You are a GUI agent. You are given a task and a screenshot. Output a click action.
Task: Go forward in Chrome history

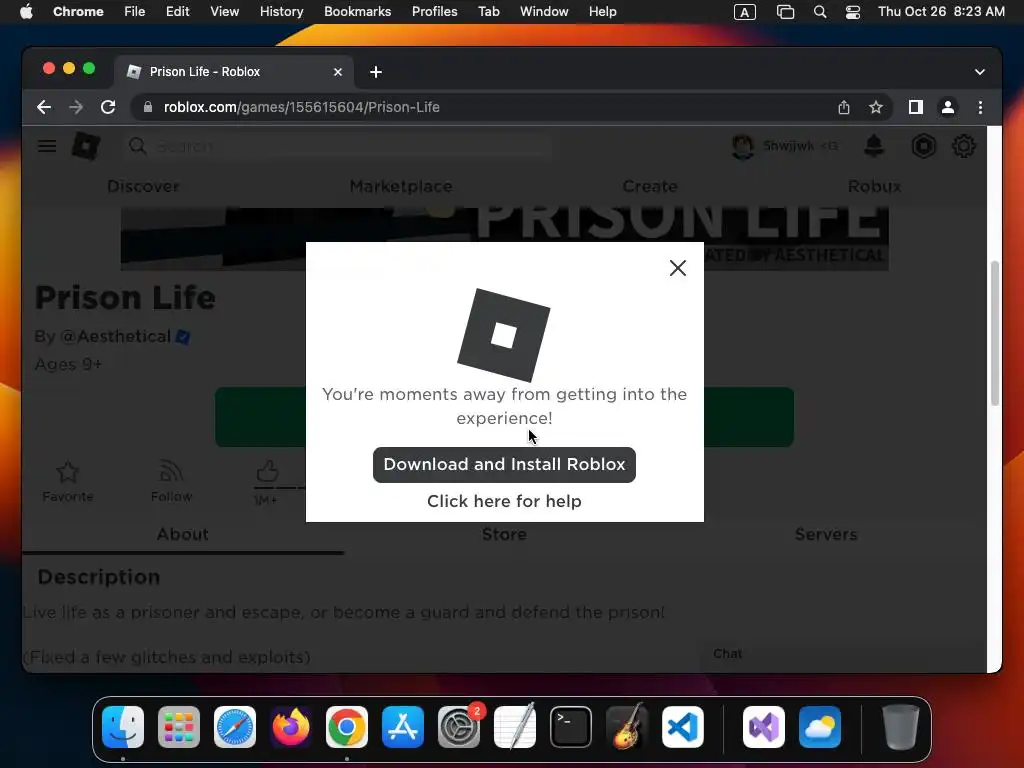76,107
